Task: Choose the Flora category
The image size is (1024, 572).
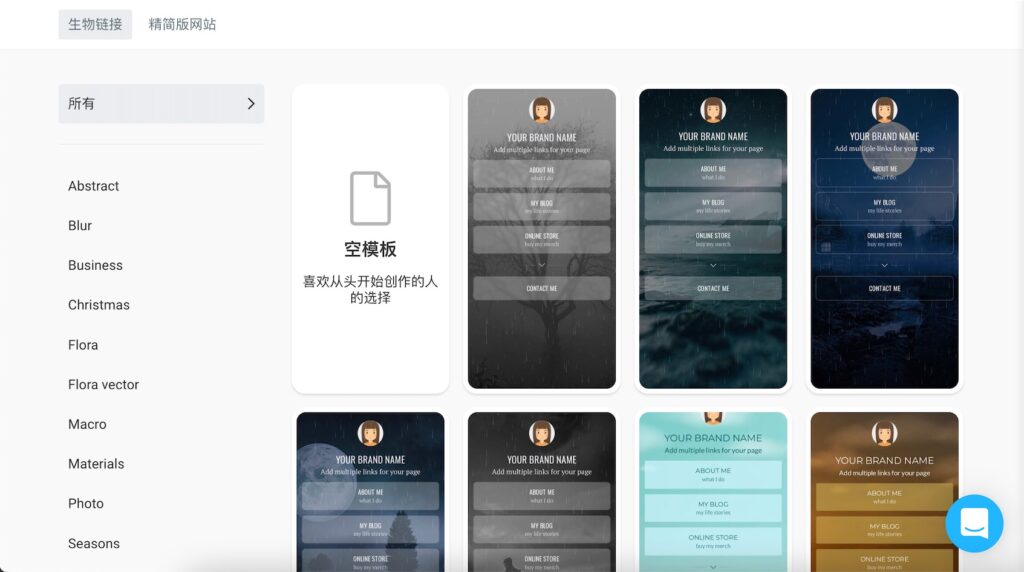Action: tap(83, 345)
